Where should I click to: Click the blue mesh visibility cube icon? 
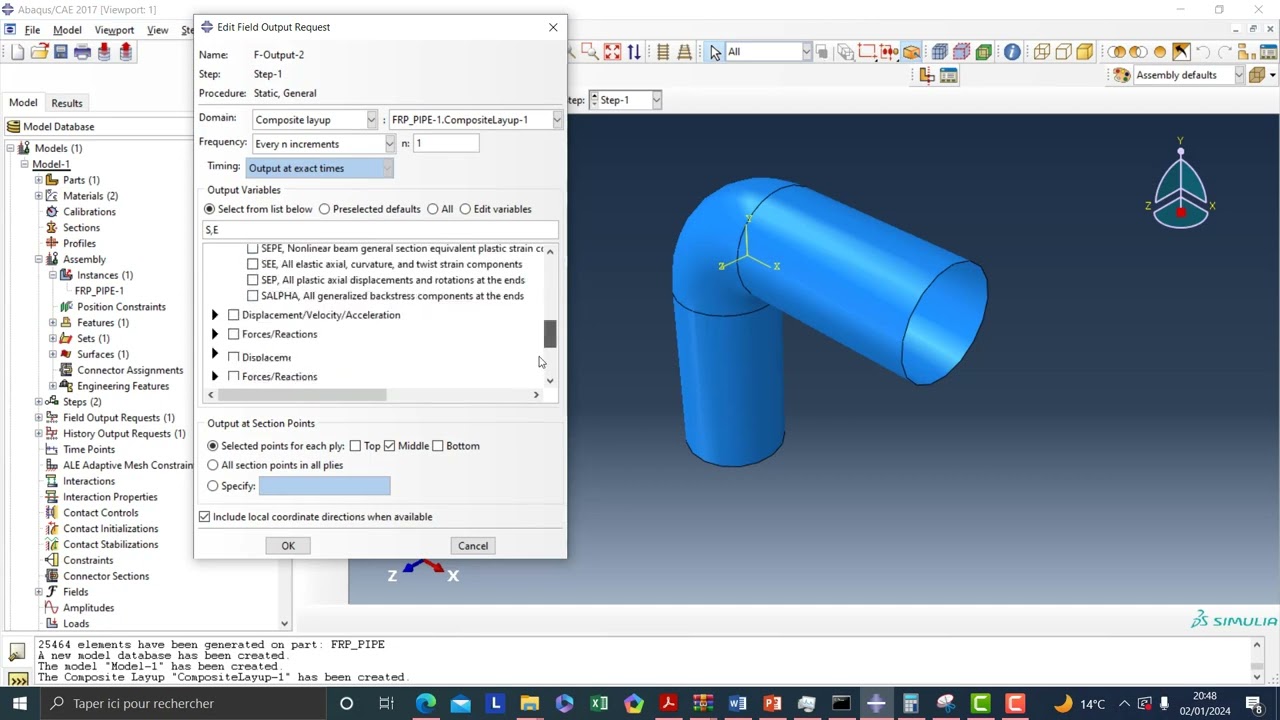coord(940,52)
